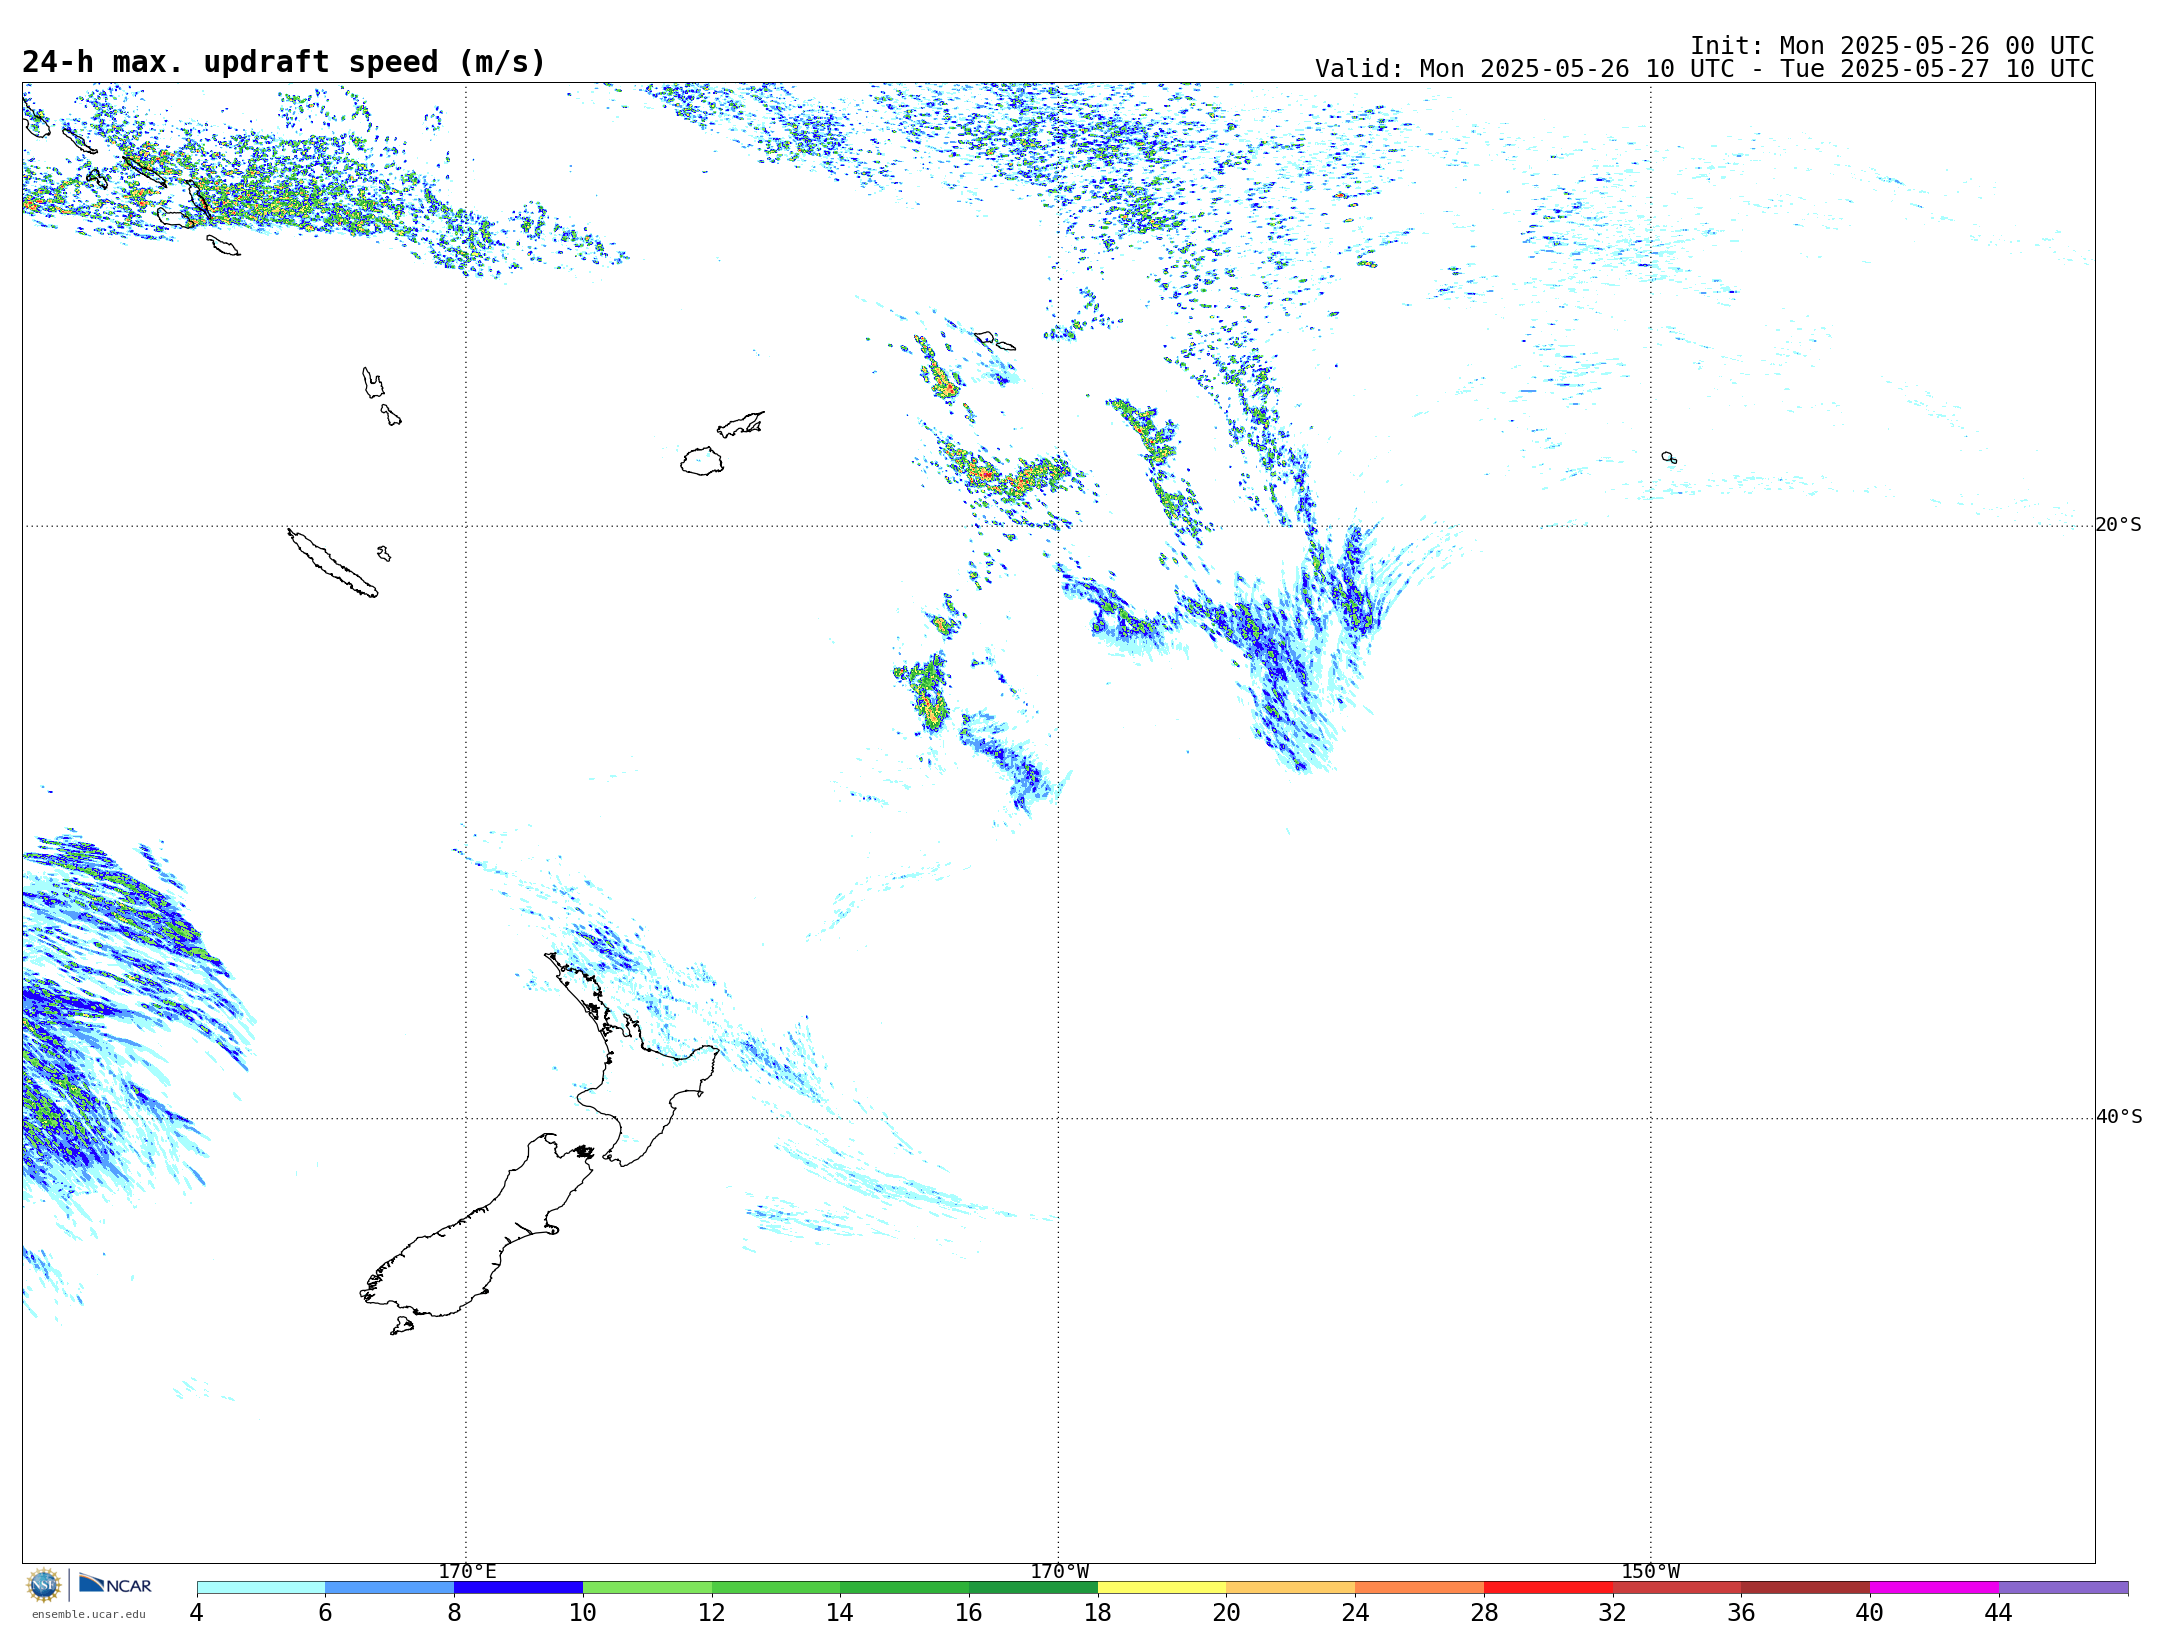Image resolution: width=2160 pixels, height=1626 pixels.
Task: Click the colorbar tick label 4
Action: coord(197,1612)
